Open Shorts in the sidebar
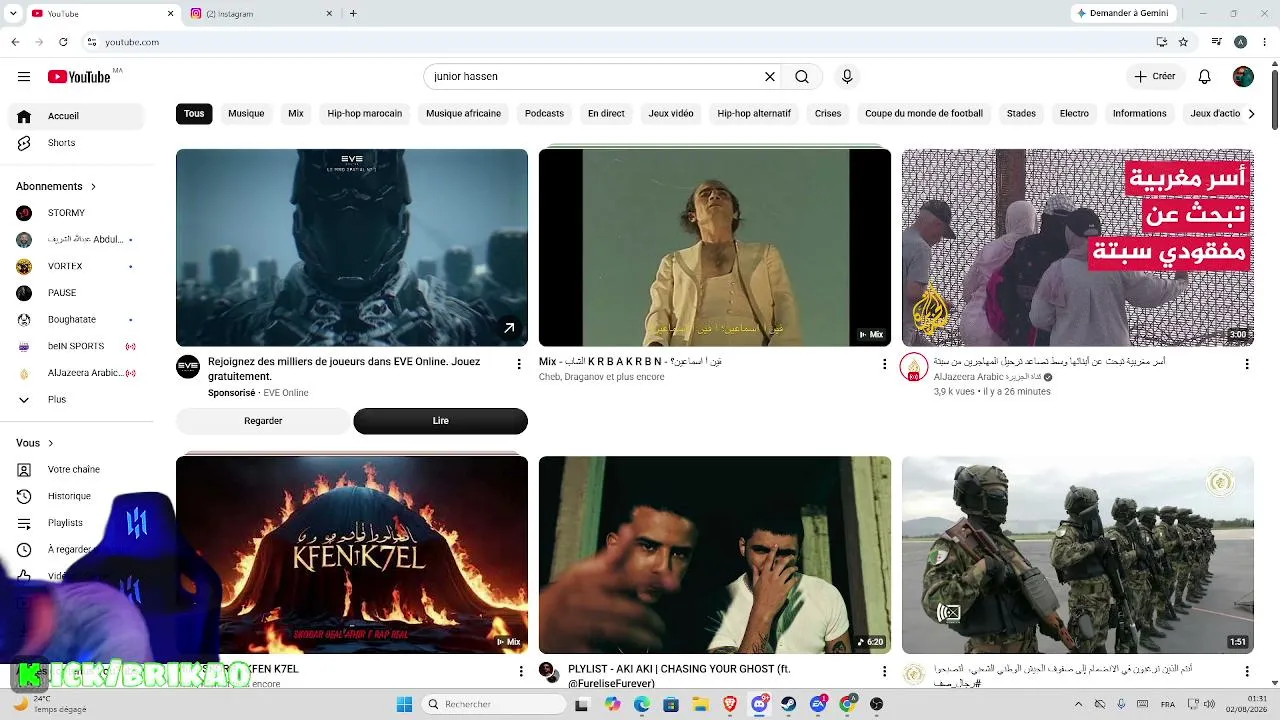This screenshot has height=720, width=1280. (76, 143)
